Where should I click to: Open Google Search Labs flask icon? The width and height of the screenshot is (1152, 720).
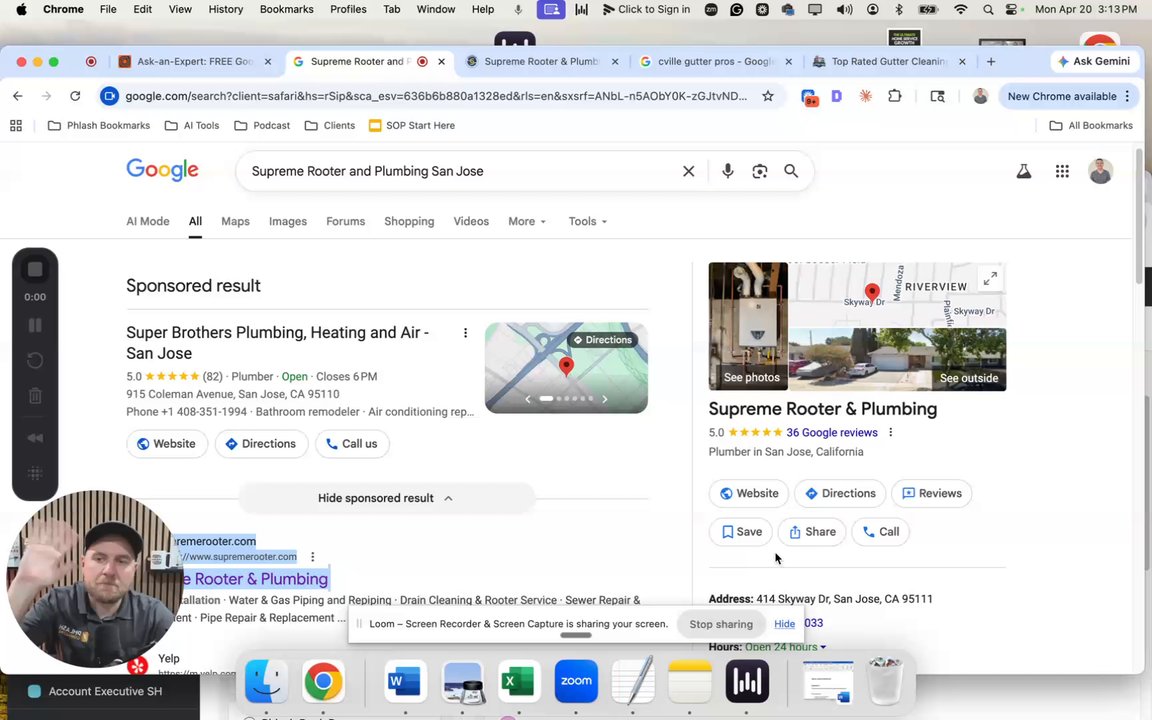(x=1023, y=171)
